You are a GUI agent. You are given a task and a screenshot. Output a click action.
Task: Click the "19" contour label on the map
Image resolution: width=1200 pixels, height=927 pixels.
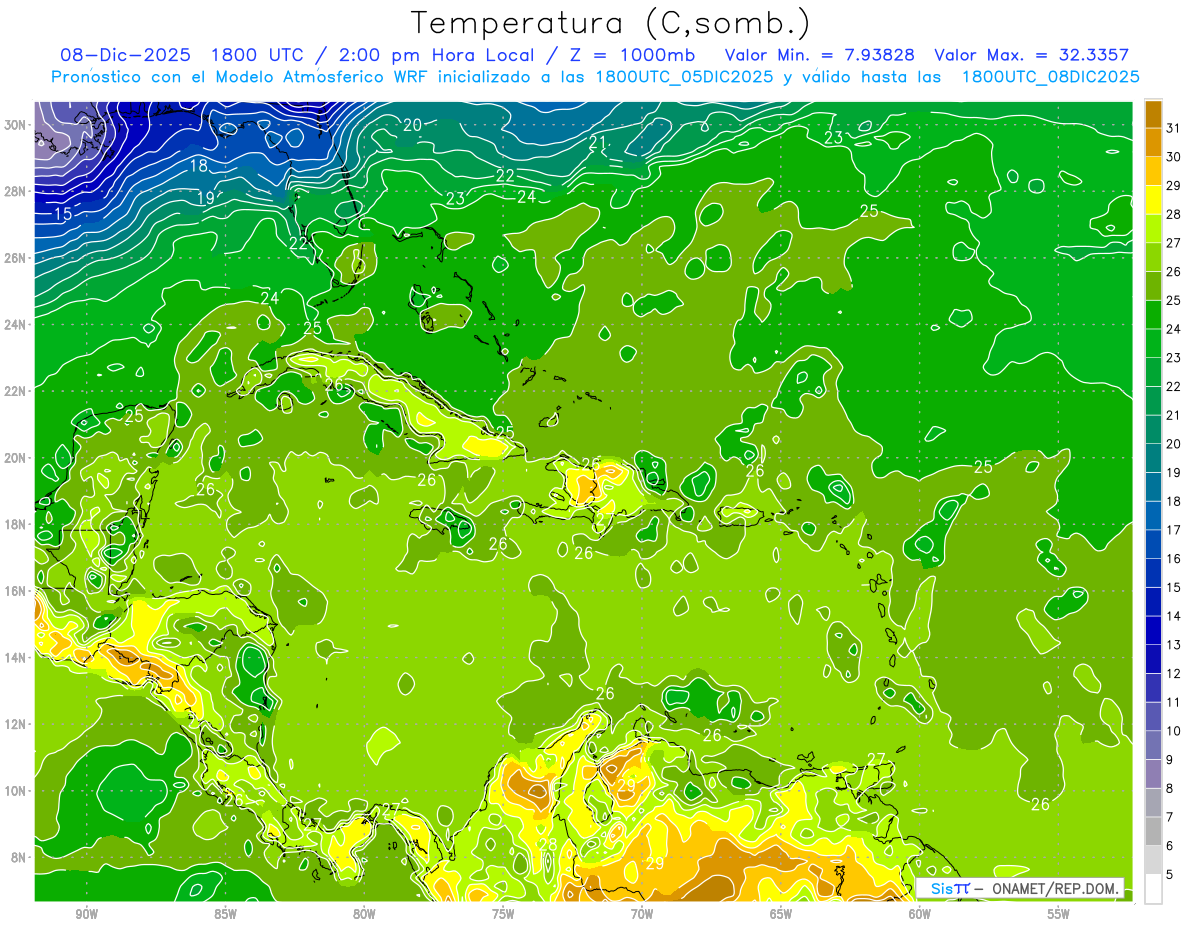click(205, 199)
